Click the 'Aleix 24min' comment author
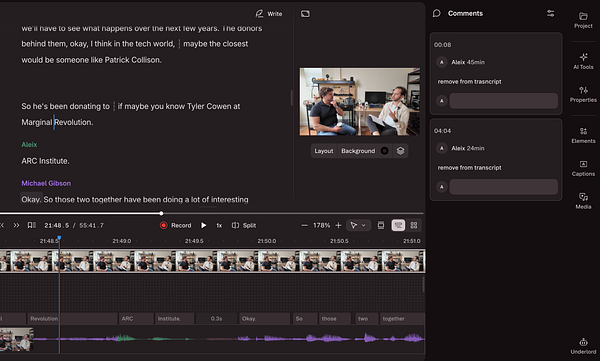The width and height of the screenshot is (600, 361). (468, 148)
